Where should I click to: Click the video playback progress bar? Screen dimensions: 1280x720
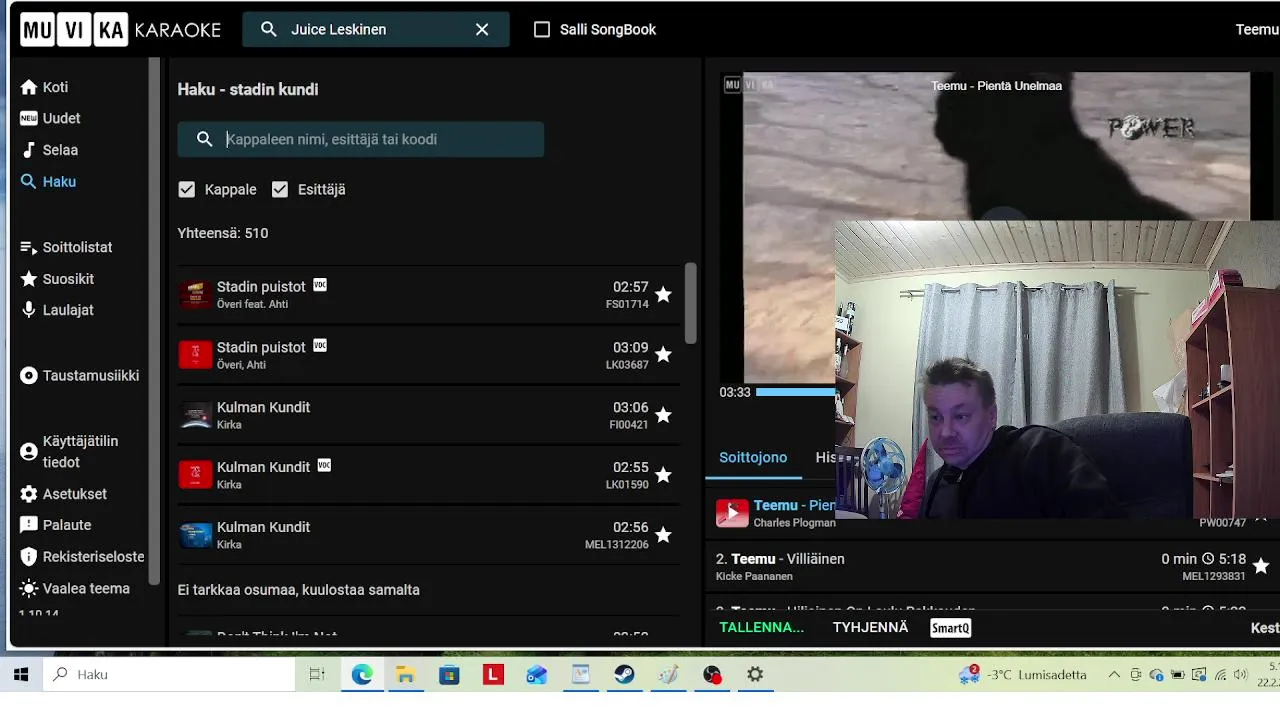pyautogui.click(x=795, y=392)
